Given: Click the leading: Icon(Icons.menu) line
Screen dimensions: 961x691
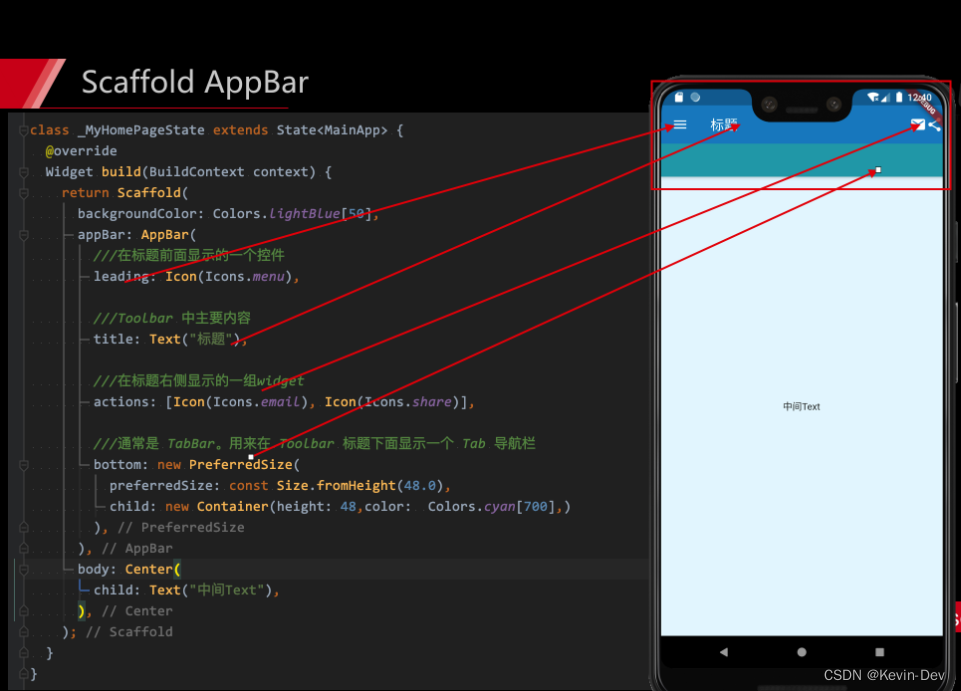Looking at the screenshot, I should (196, 277).
